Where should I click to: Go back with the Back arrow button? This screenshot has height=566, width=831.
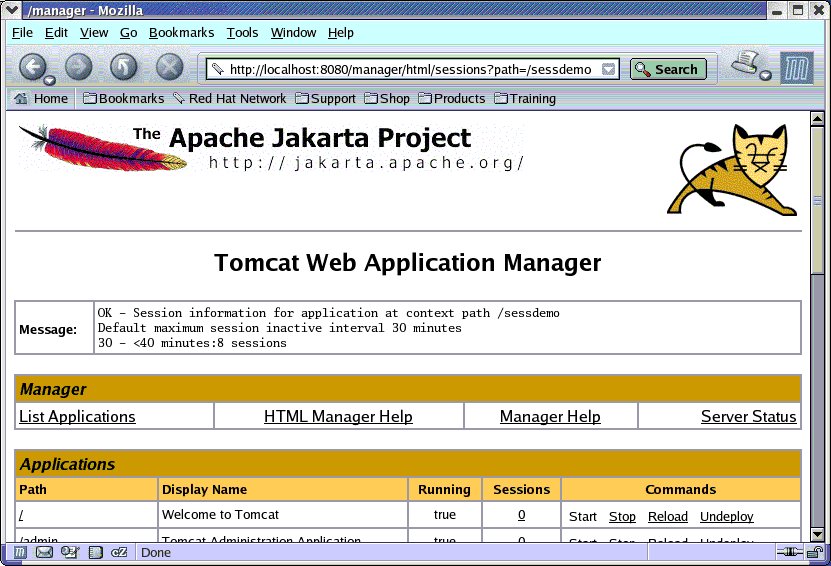32,67
